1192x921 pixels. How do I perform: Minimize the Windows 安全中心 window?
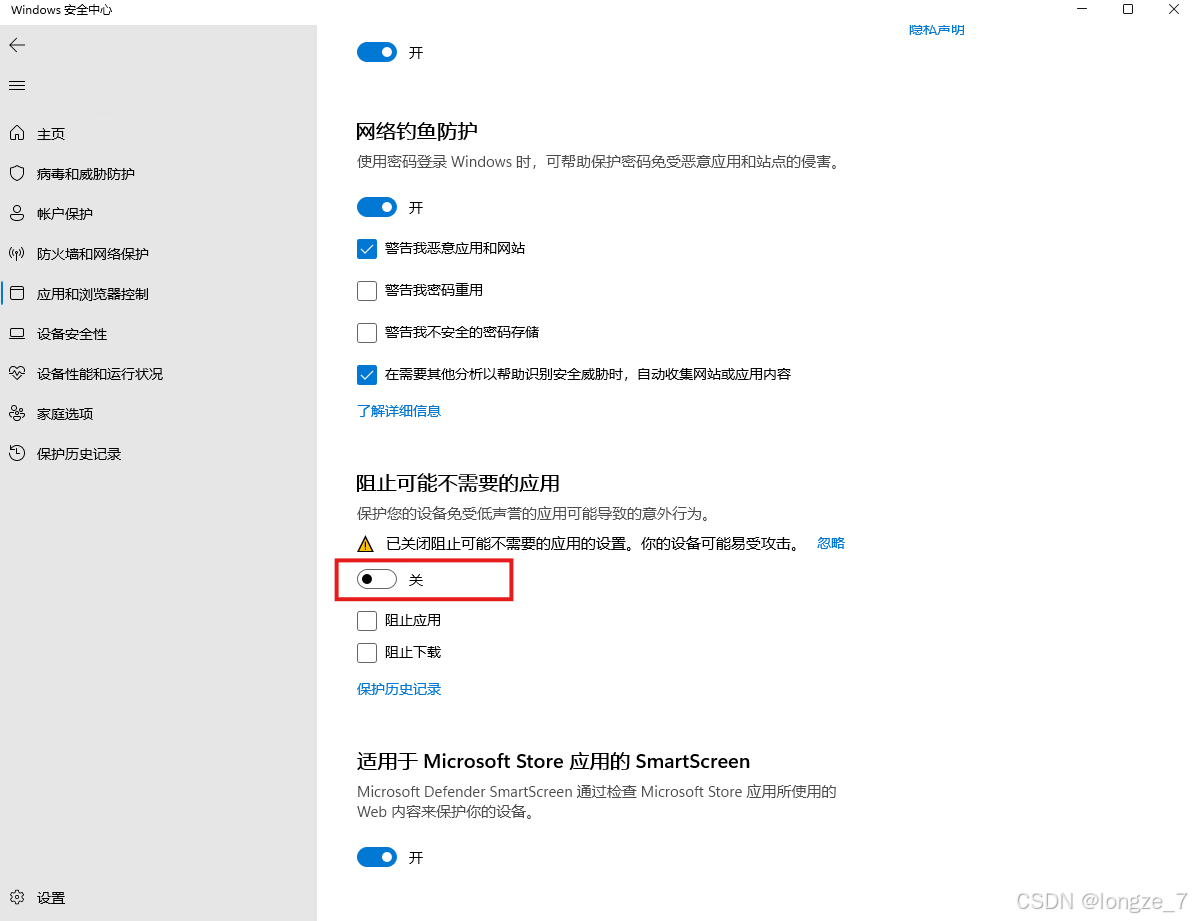[x=1082, y=9]
